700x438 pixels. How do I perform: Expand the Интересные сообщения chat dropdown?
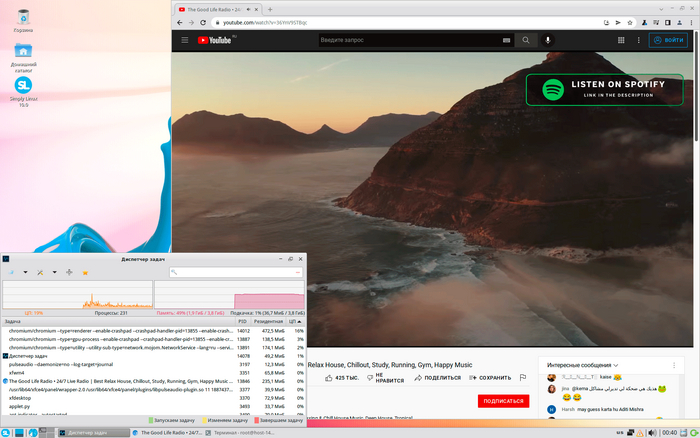pyautogui.click(x=616, y=365)
